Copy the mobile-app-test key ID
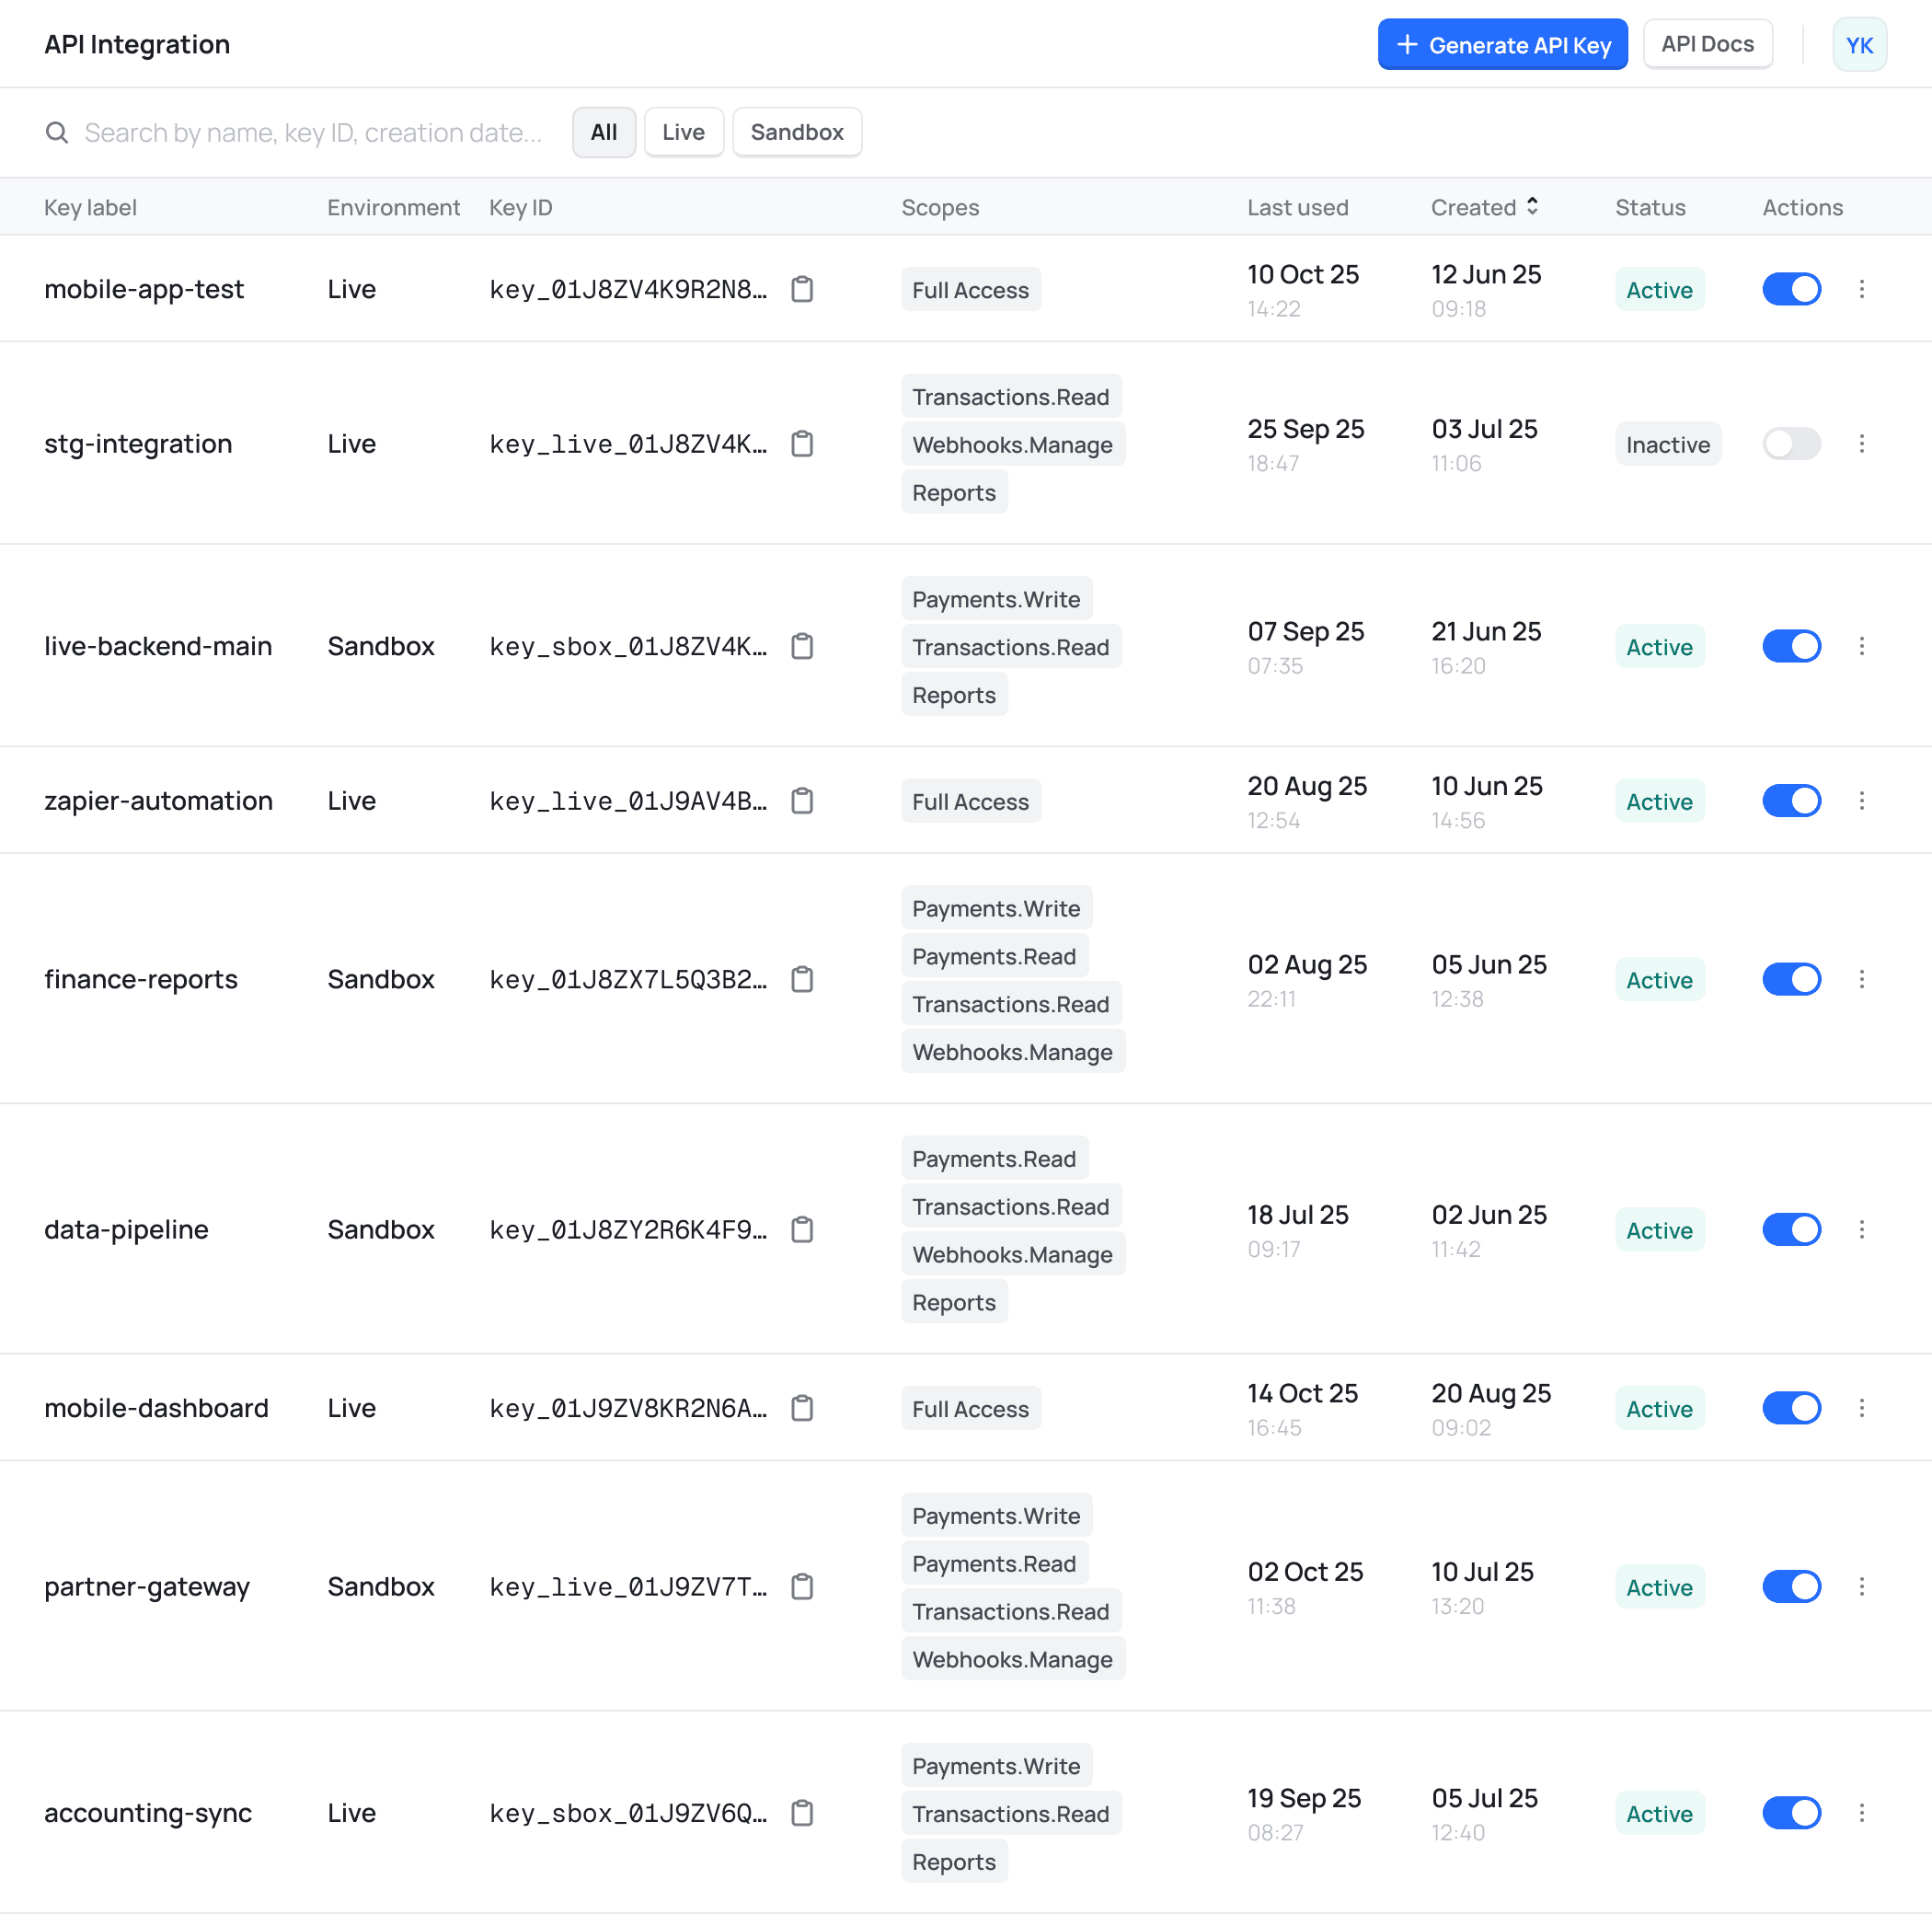The height and width of the screenshot is (1914, 1932). pos(802,289)
